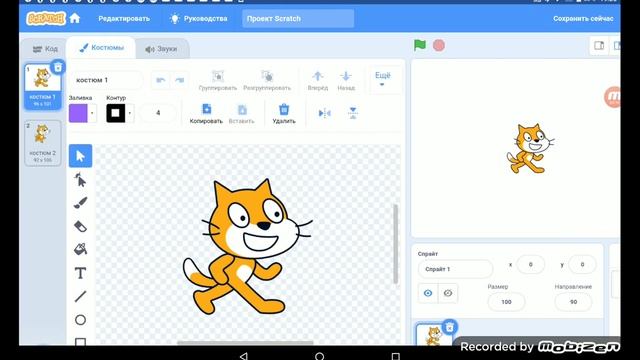Screen dimensions: 640x360
Task: Click the green flag to start
Action: click(x=420, y=45)
